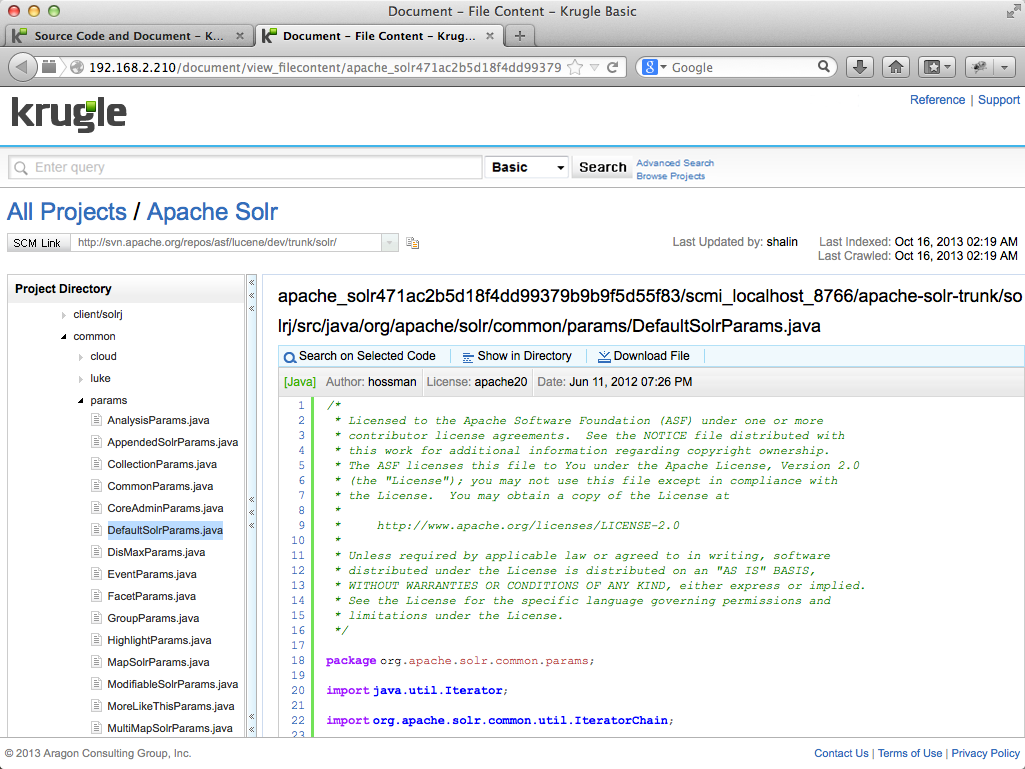Open DisMaxParams.java in the tree
The height and width of the screenshot is (769, 1025).
pyautogui.click(x=156, y=552)
